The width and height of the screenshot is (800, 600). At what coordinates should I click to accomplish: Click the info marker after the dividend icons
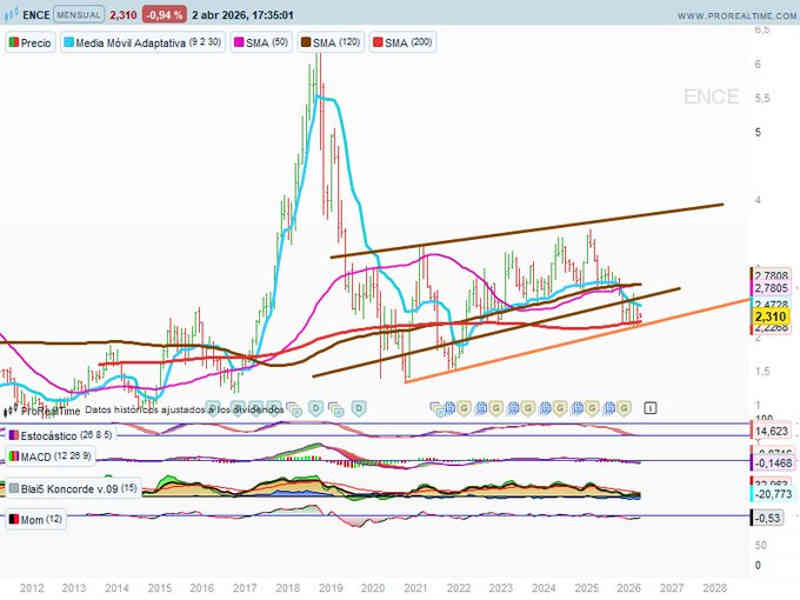(x=650, y=407)
